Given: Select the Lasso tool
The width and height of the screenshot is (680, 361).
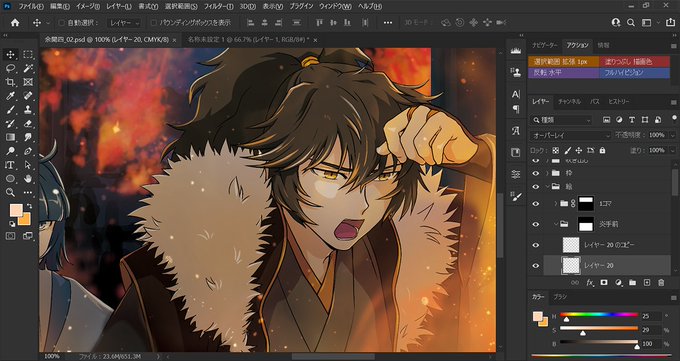Looking at the screenshot, I should pyautogui.click(x=10, y=68).
